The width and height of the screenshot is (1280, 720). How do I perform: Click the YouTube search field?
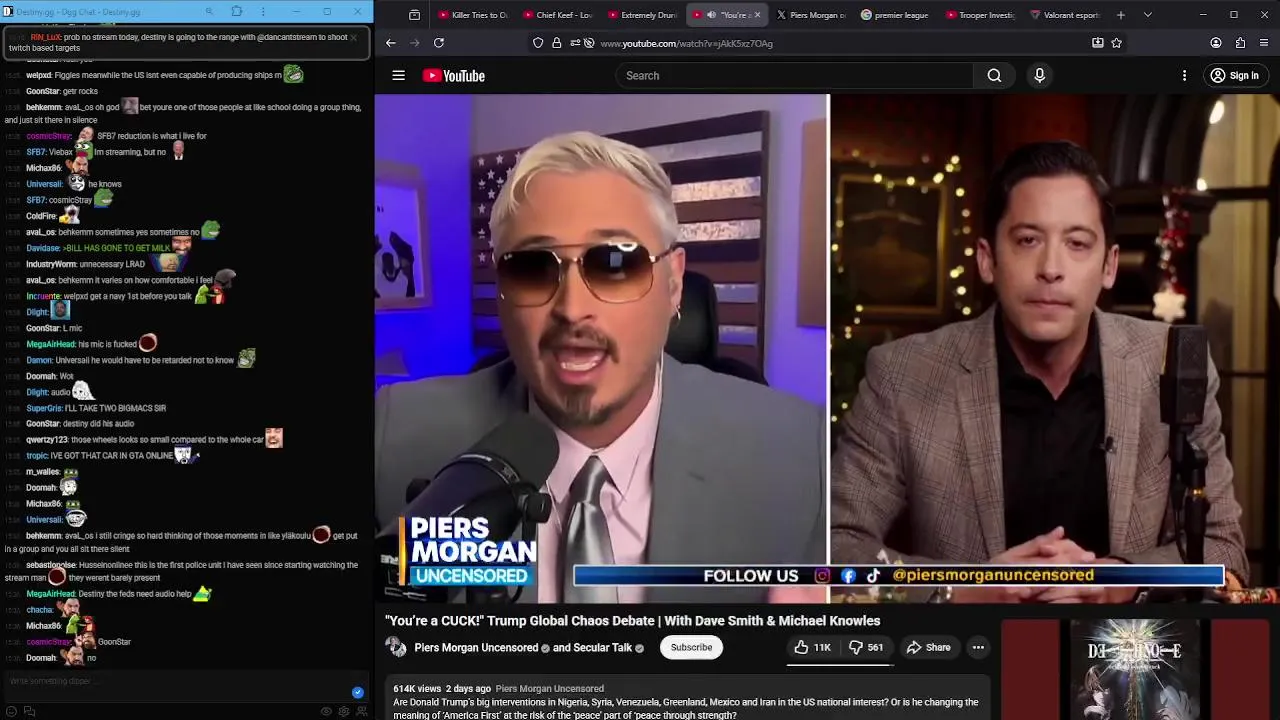[x=794, y=76]
